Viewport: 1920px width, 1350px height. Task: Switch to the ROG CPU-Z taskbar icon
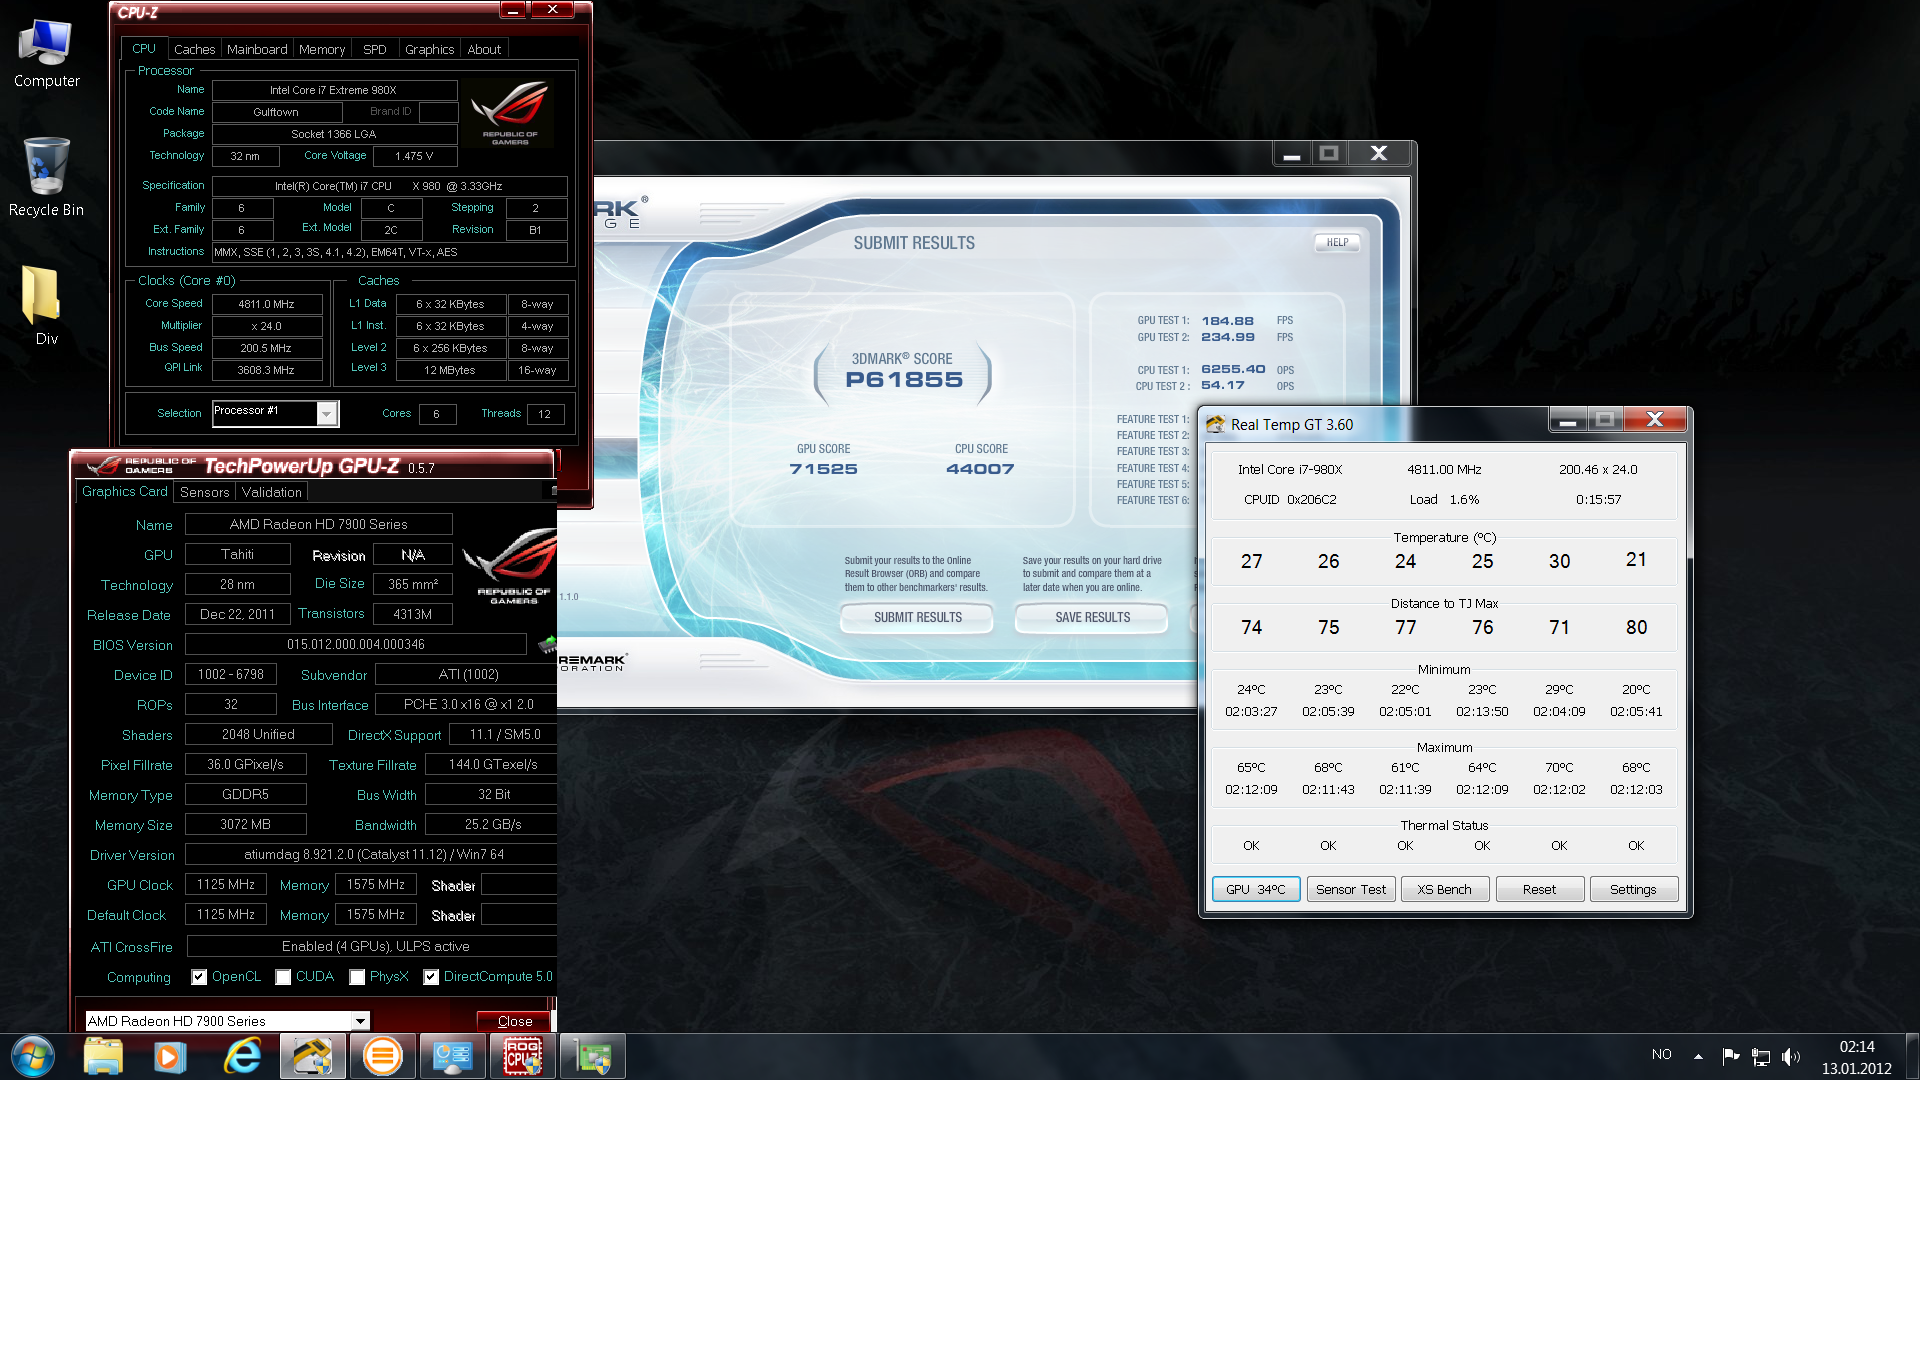pyautogui.click(x=522, y=1056)
